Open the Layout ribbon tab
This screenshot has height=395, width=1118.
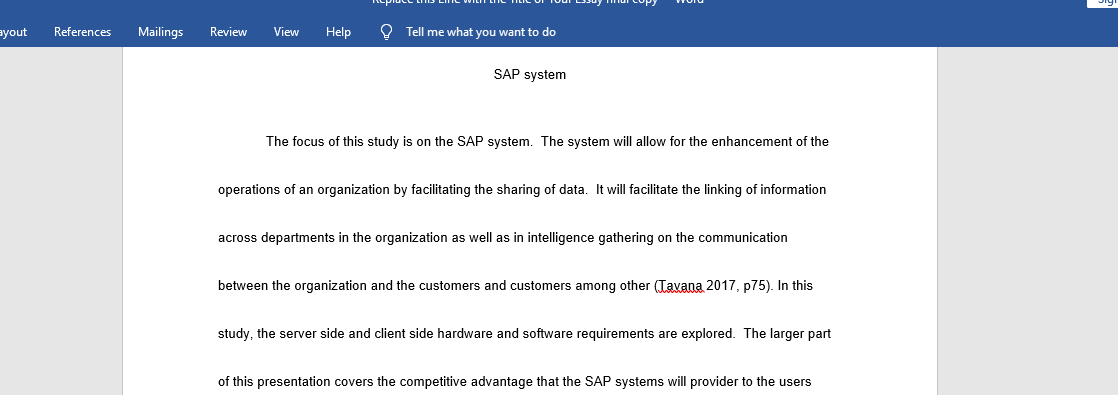coord(13,32)
